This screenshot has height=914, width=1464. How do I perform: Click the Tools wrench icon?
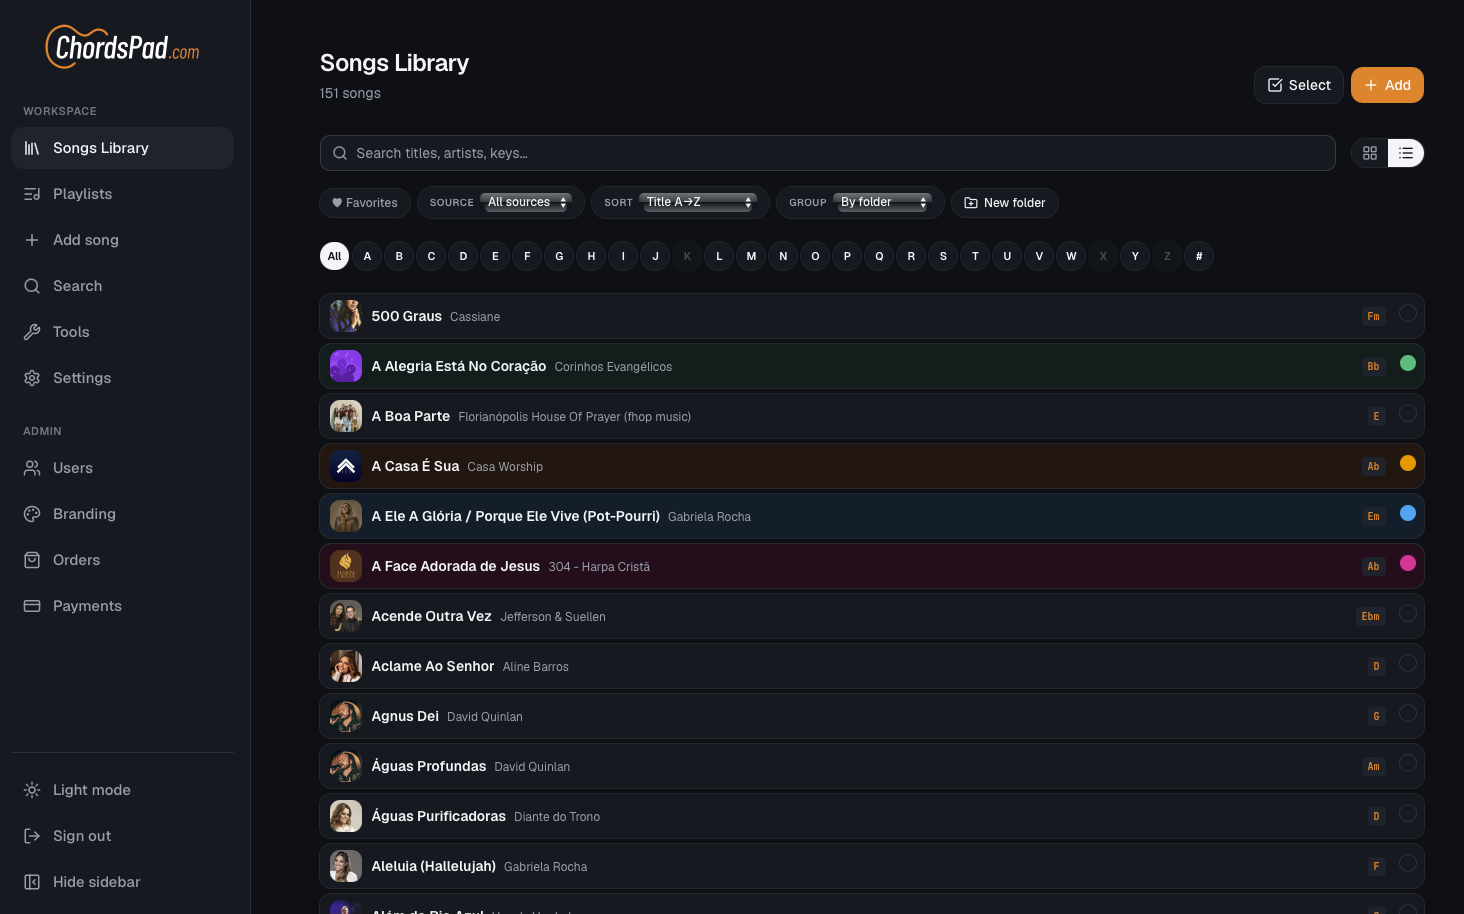click(x=32, y=332)
